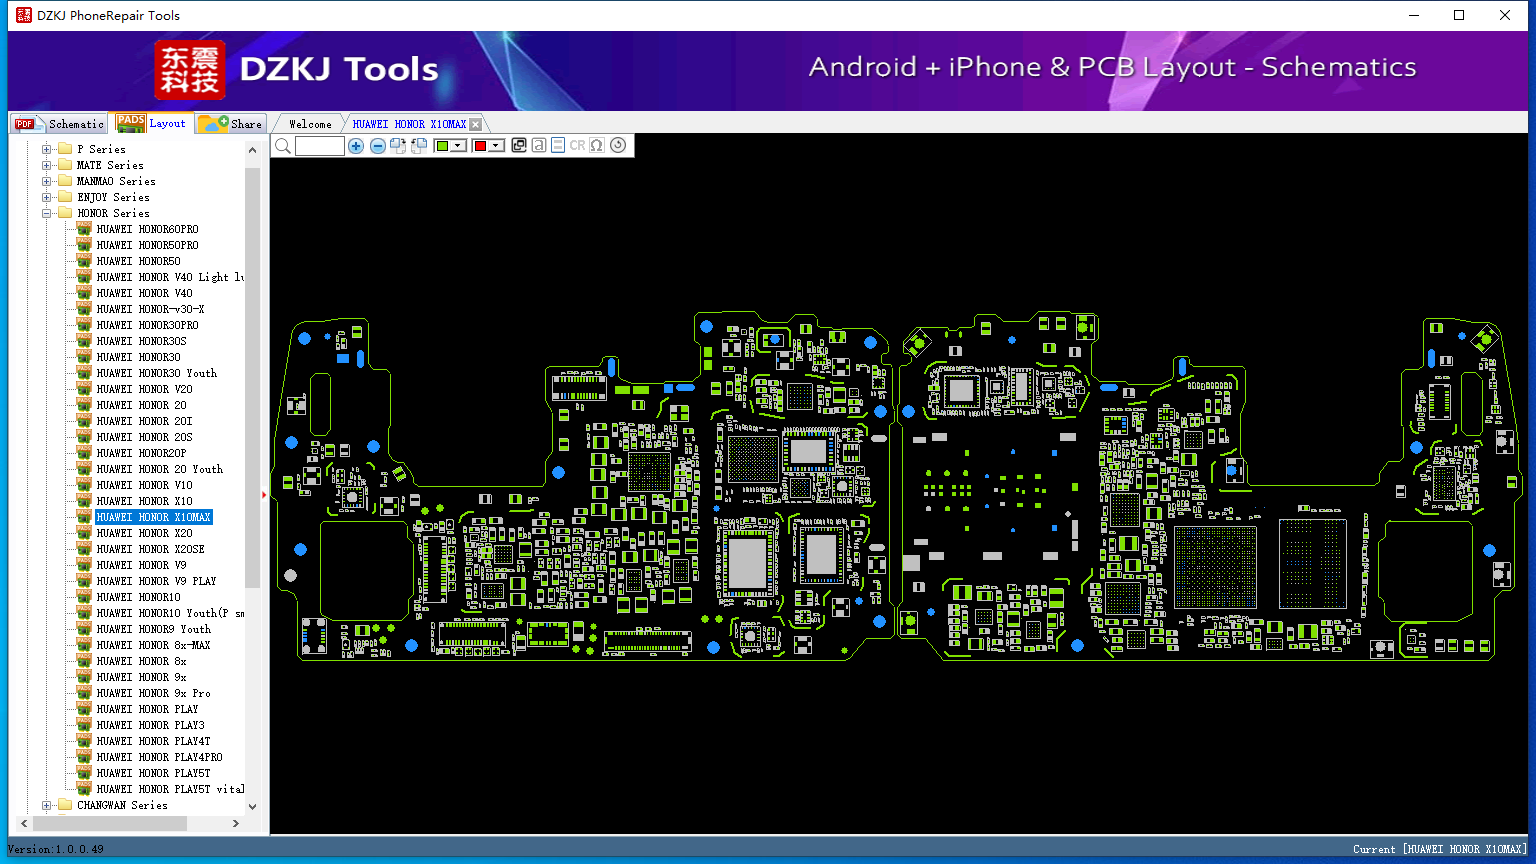Switch to the Schematic tab

tap(59, 124)
